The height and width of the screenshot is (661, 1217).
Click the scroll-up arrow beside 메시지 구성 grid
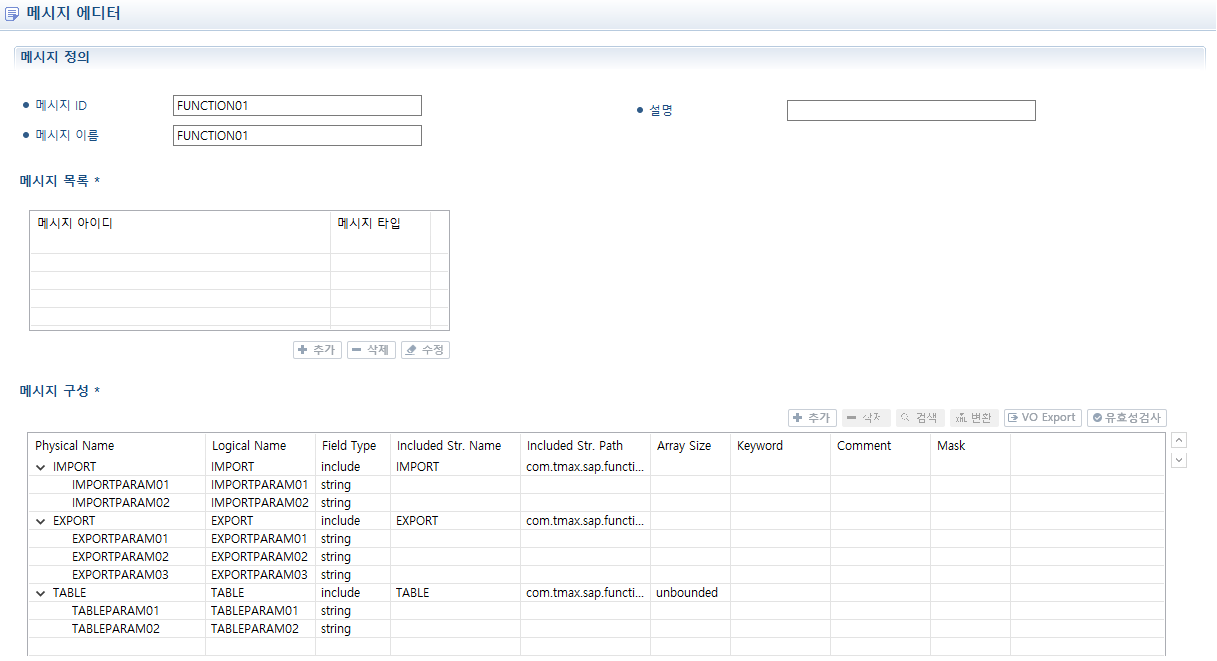[x=1178, y=439]
